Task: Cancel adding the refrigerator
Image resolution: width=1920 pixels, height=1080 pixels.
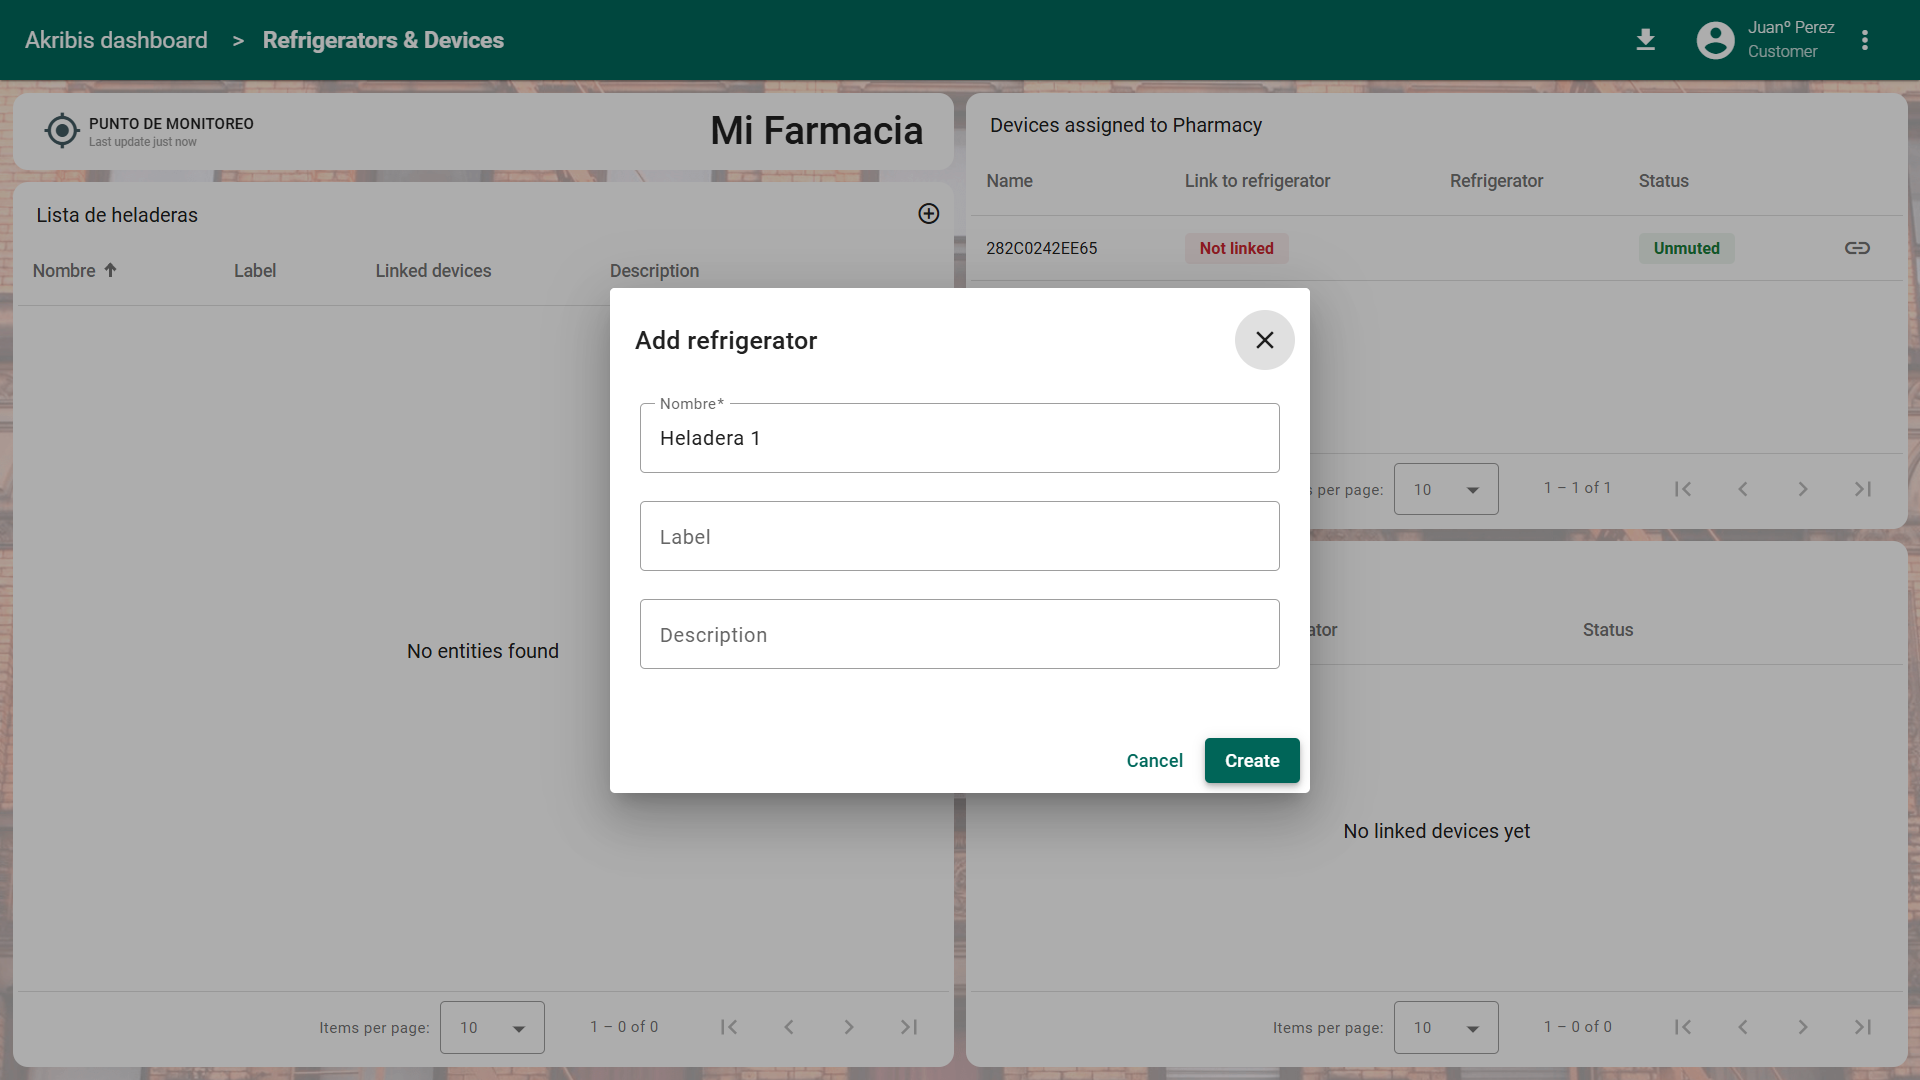Action: (x=1154, y=761)
